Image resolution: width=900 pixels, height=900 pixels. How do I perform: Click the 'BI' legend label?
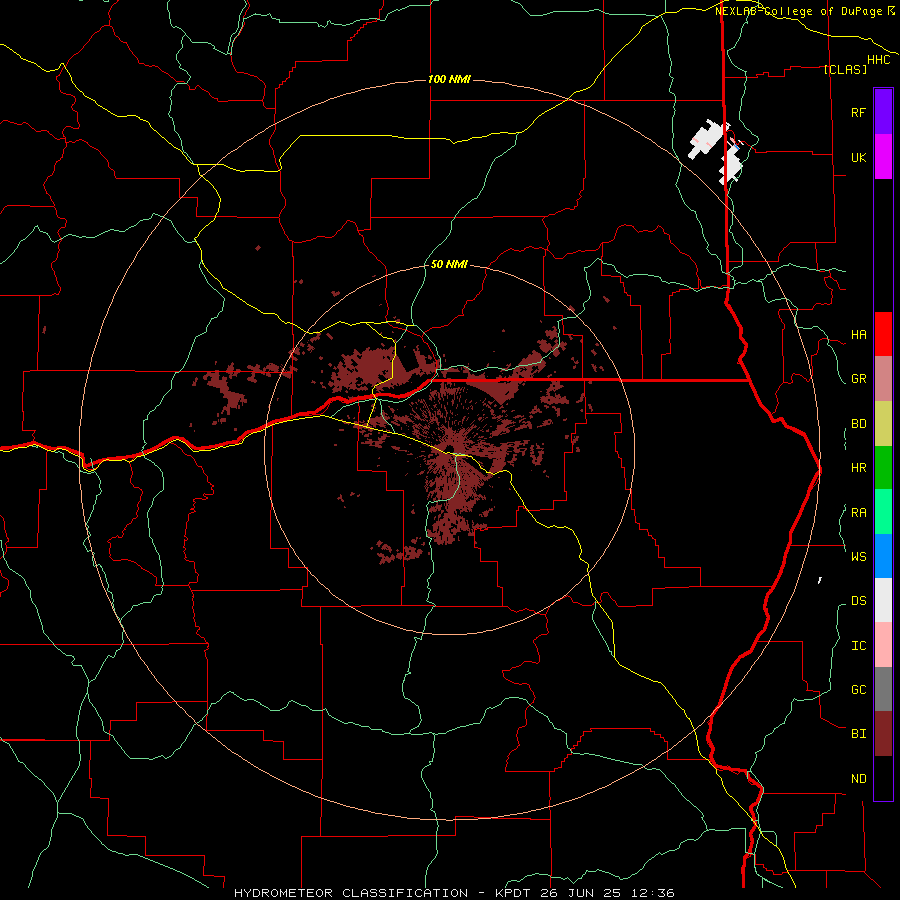pos(858,734)
